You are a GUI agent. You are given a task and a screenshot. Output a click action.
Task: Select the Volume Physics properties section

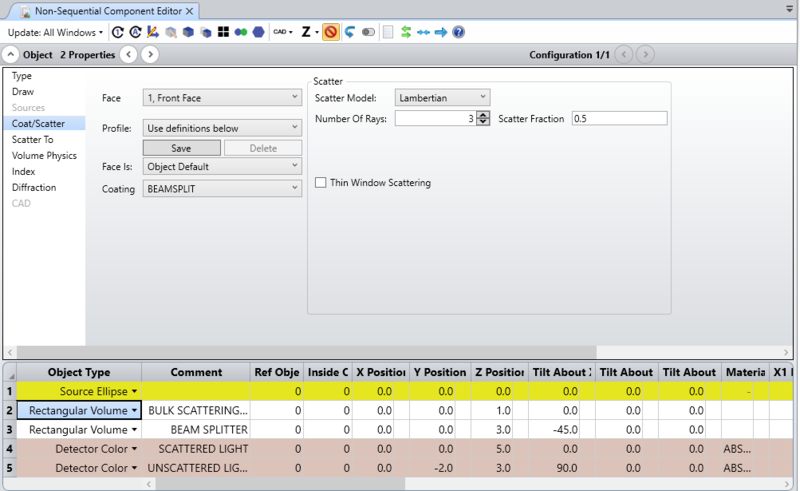(x=44, y=156)
